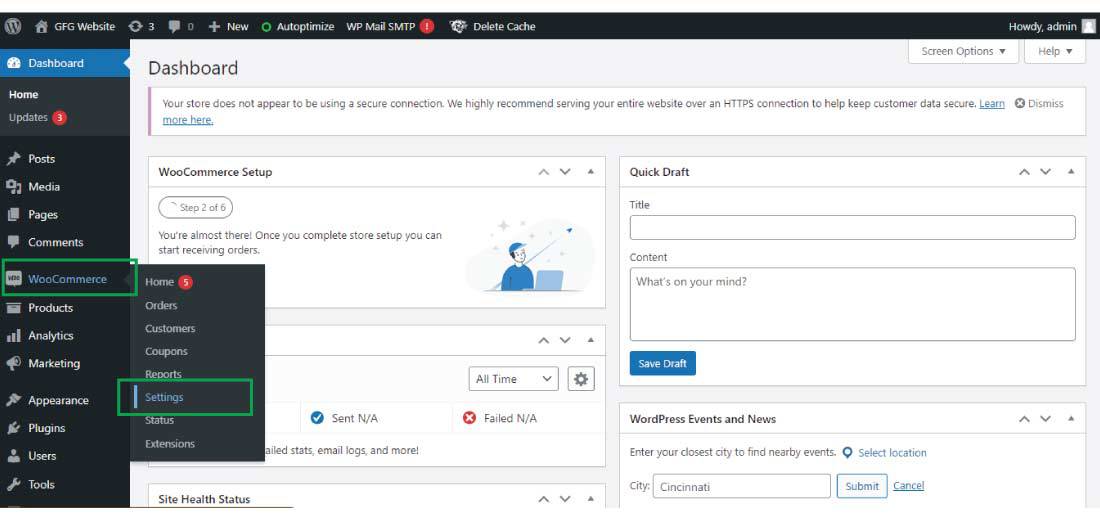Image resolution: width=1100 pixels, height=520 pixels.
Task: Open the updates icon in admin bar
Action: (x=136, y=27)
